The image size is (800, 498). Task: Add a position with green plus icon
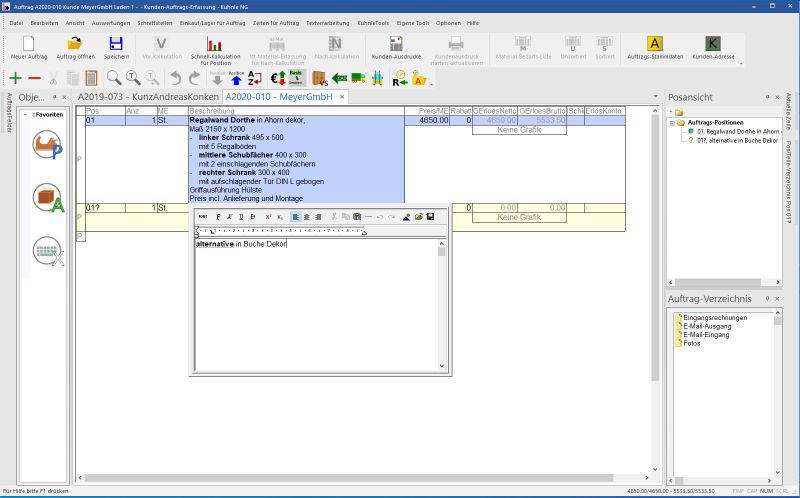[15, 78]
